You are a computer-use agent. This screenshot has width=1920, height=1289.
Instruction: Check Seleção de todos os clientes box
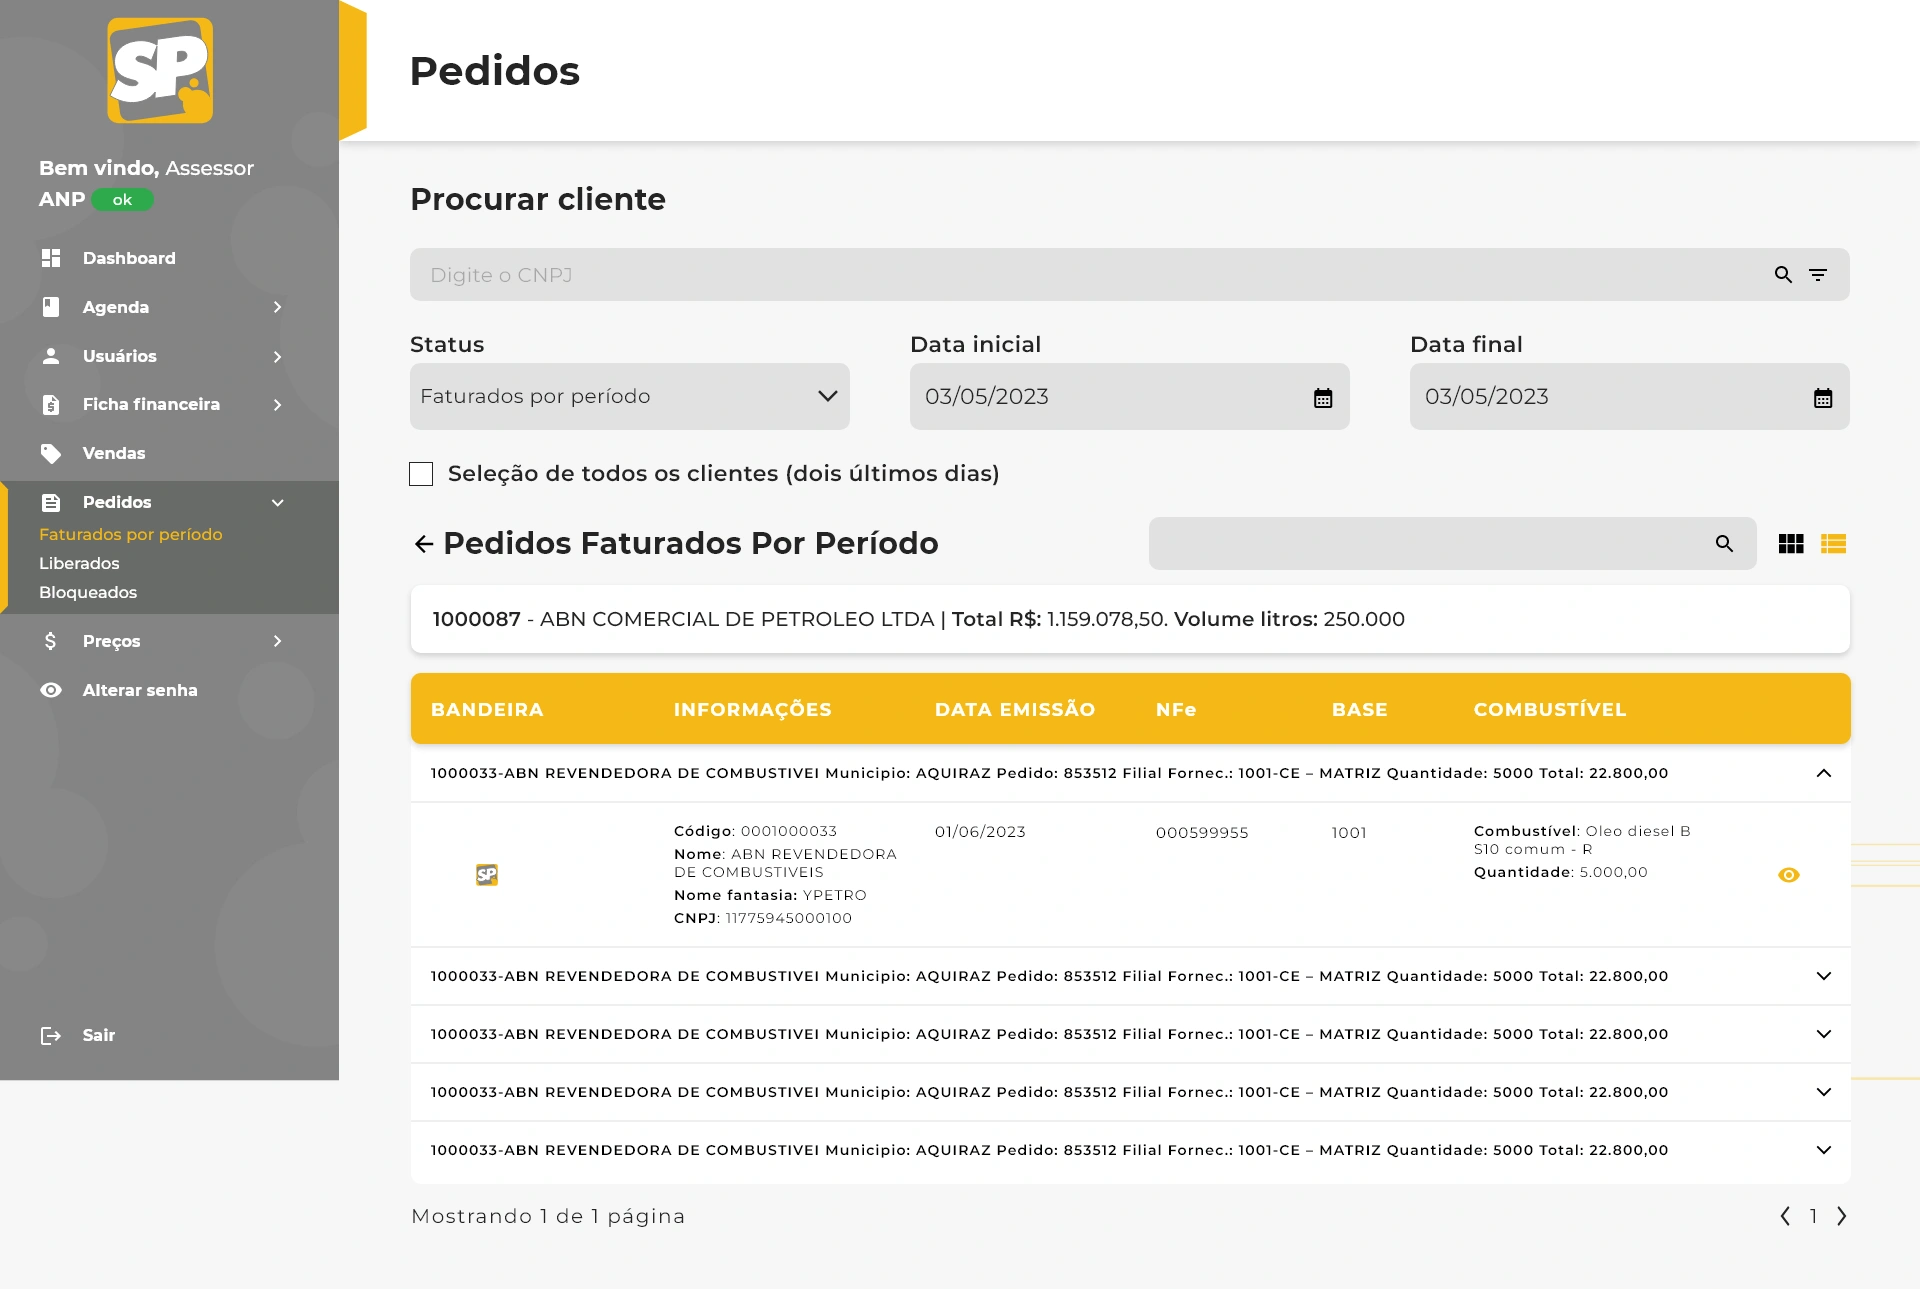pos(421,474)
